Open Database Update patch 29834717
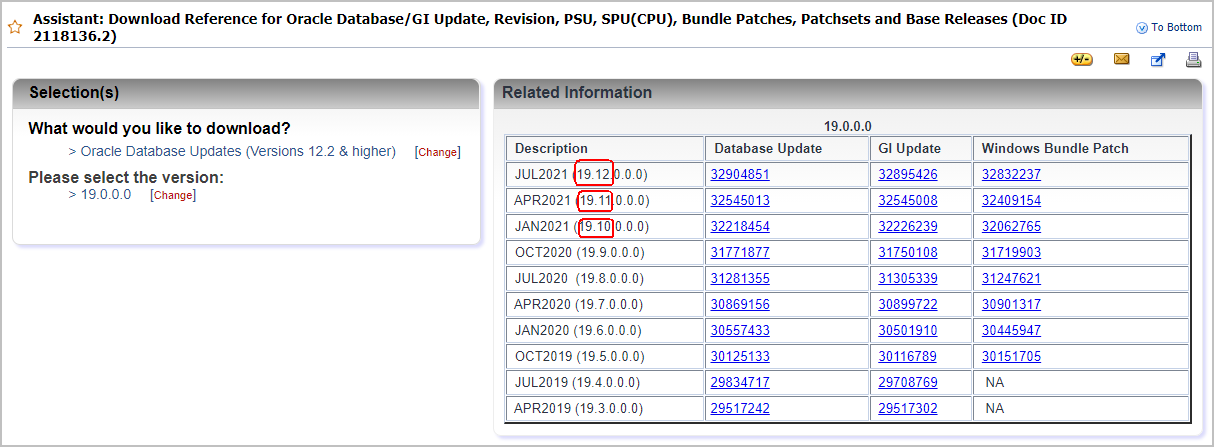The height and width of the screenshot is (447, 1214). pos(740,382)
